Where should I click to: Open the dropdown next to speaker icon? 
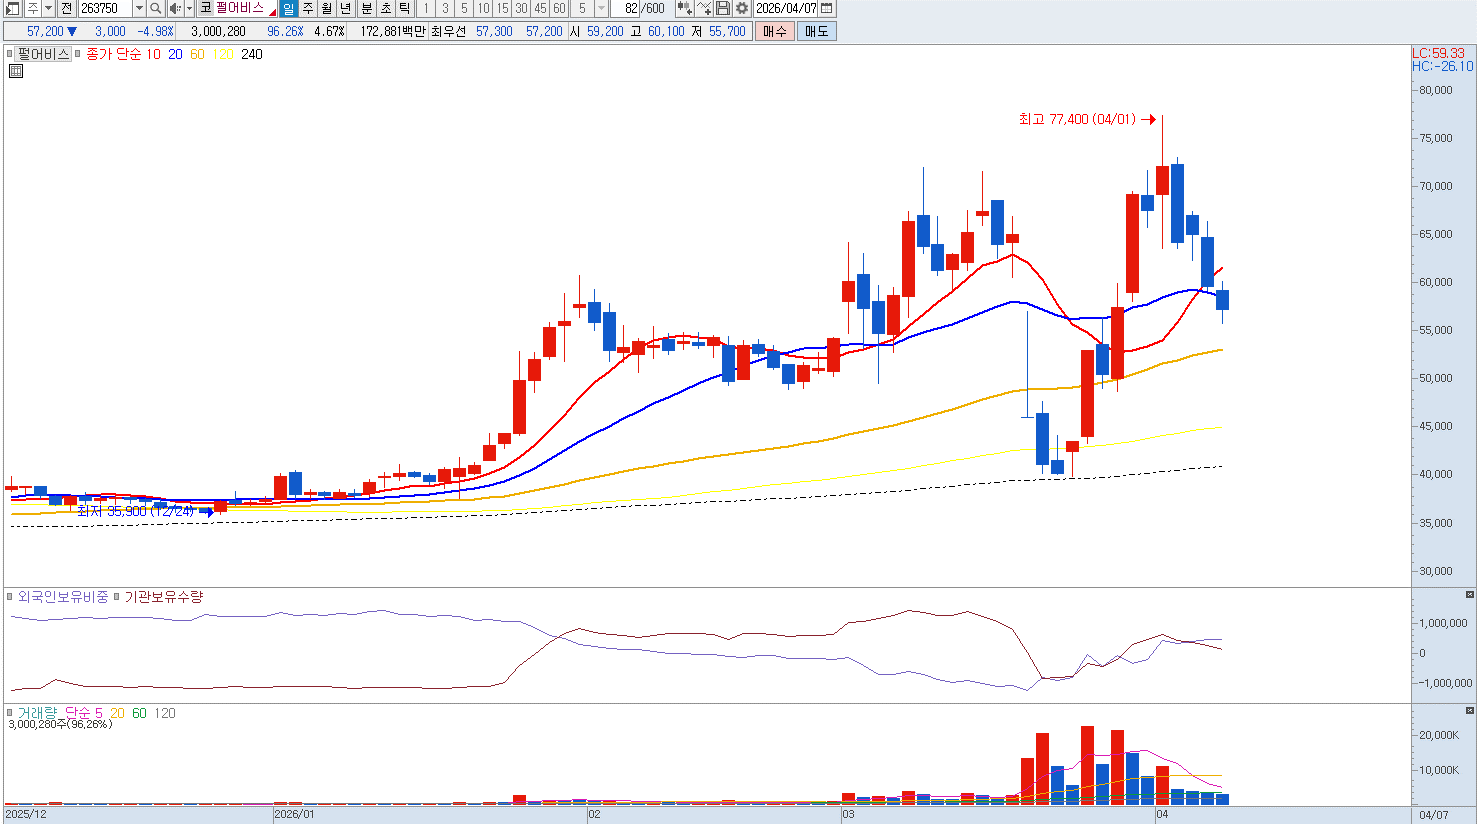(189, 8)
